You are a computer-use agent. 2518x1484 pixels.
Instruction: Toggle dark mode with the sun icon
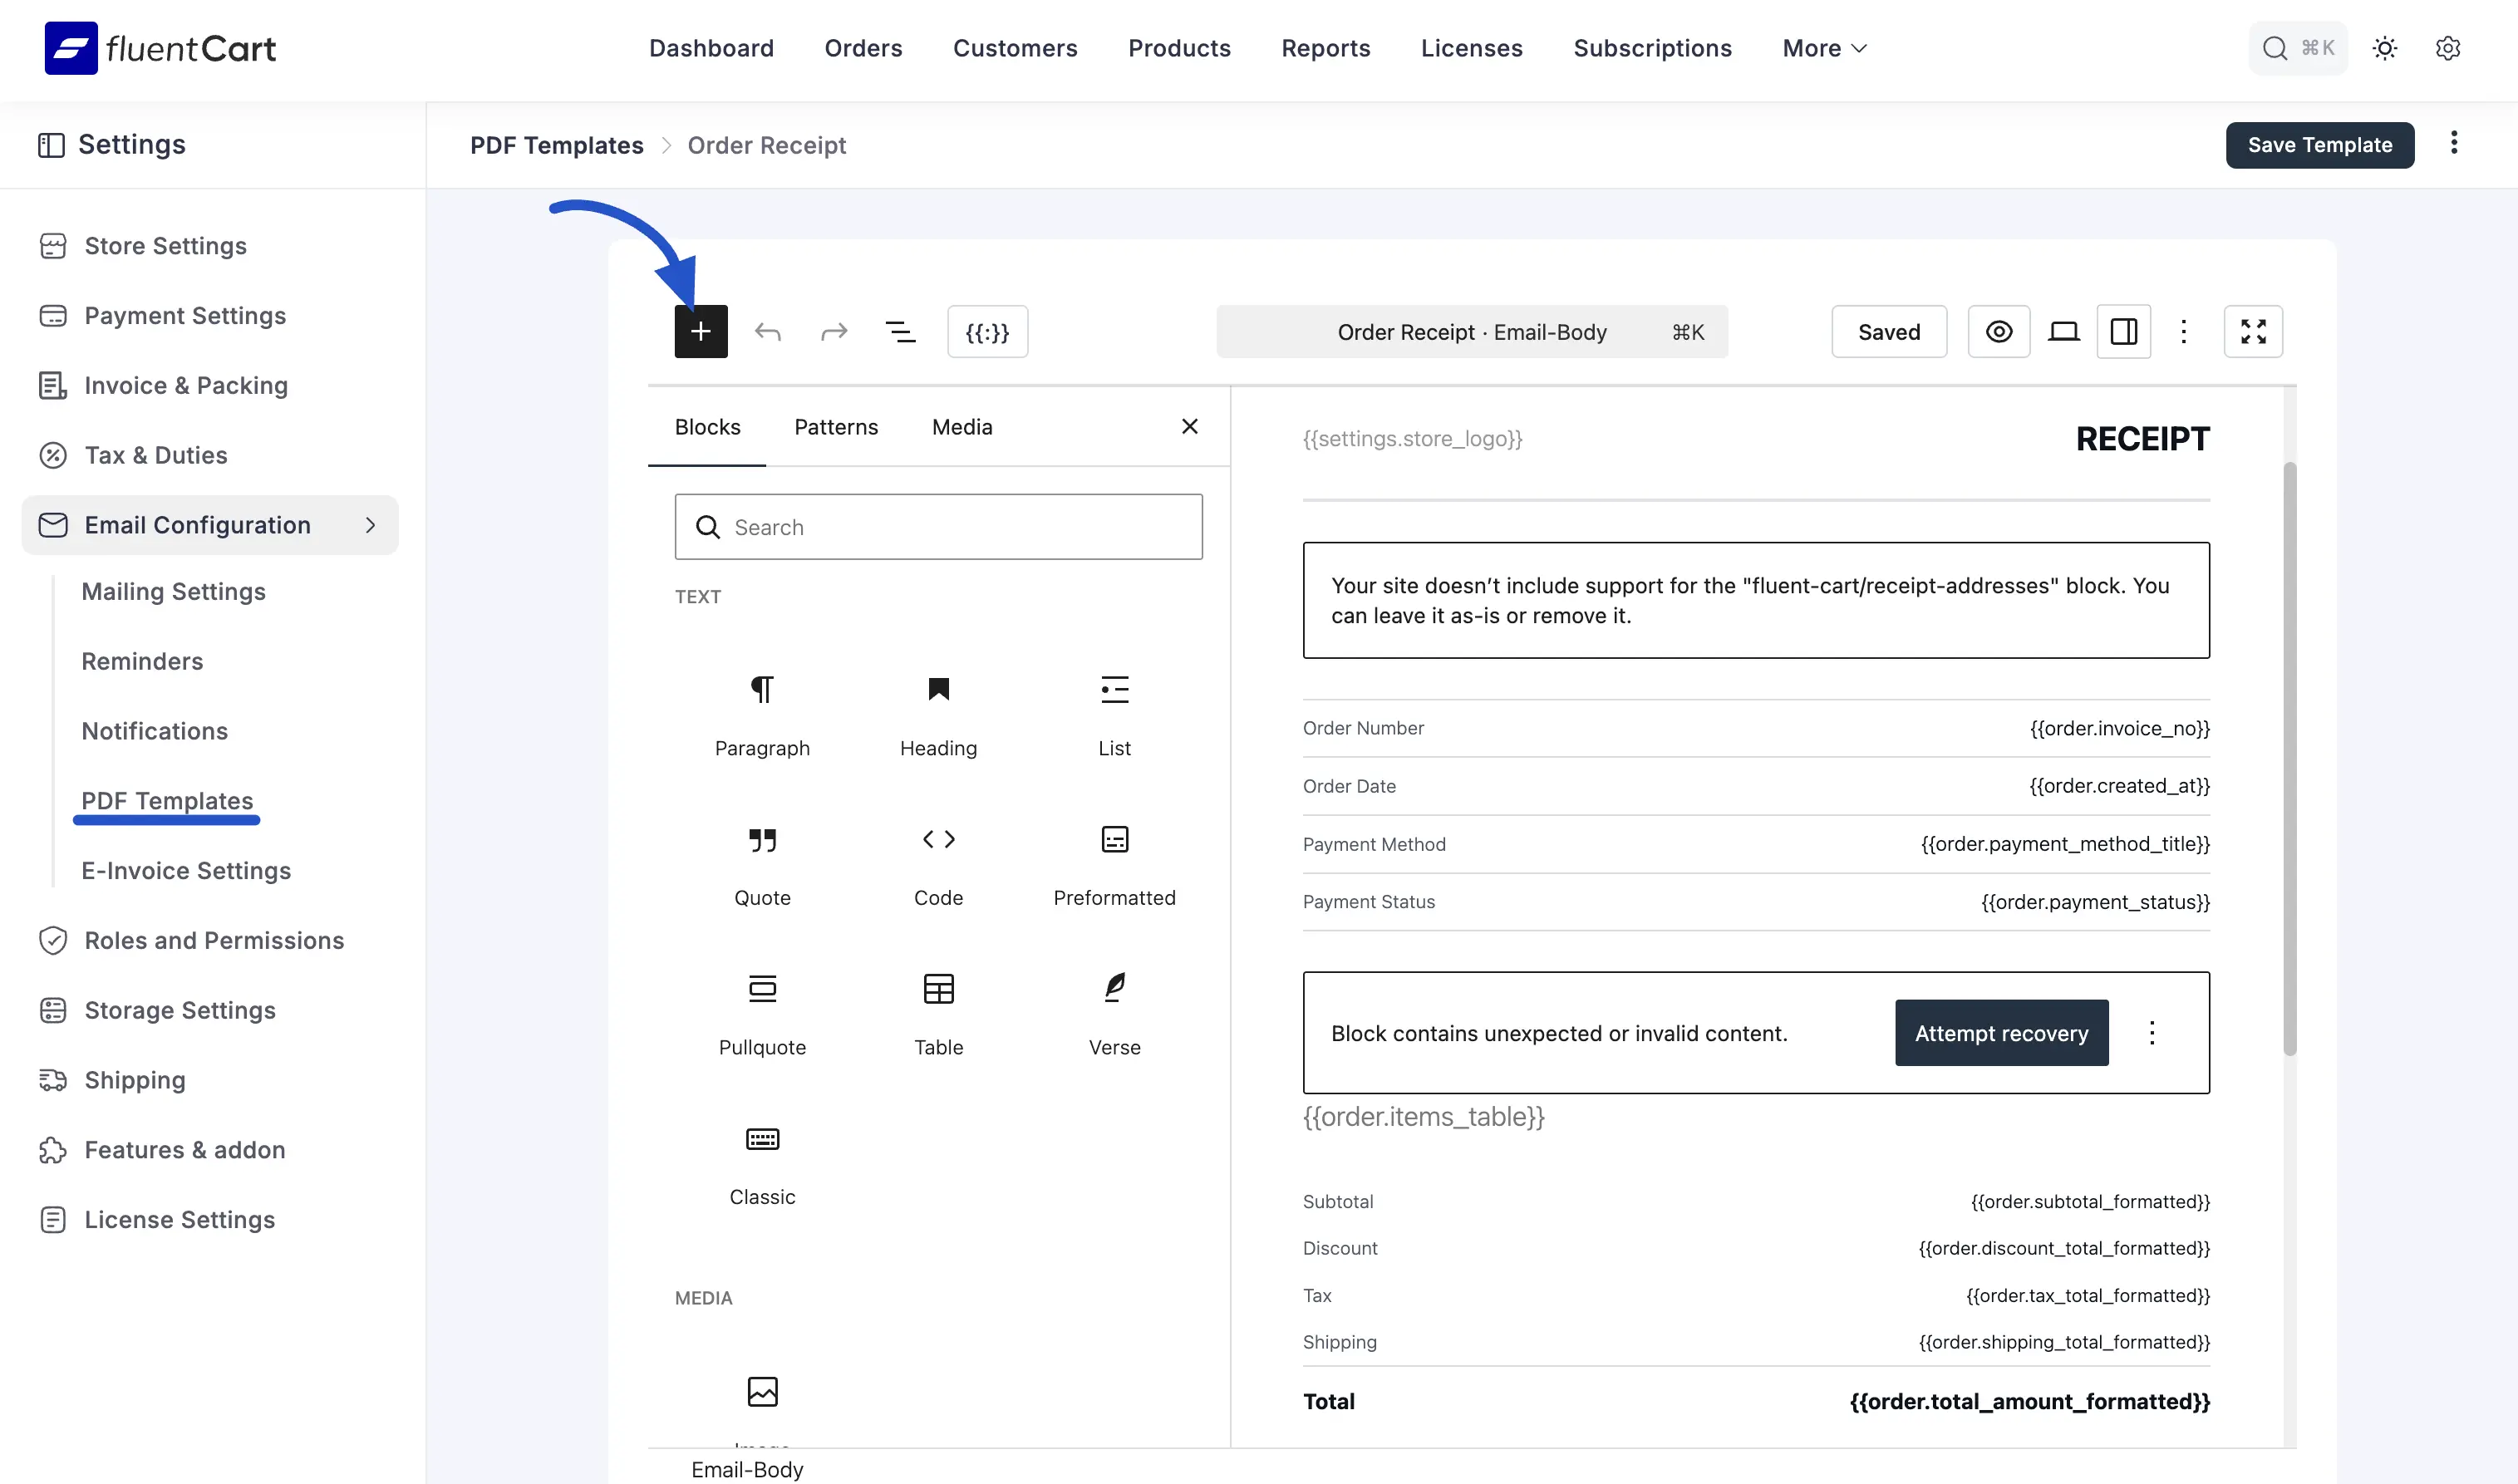(2385, 48)
